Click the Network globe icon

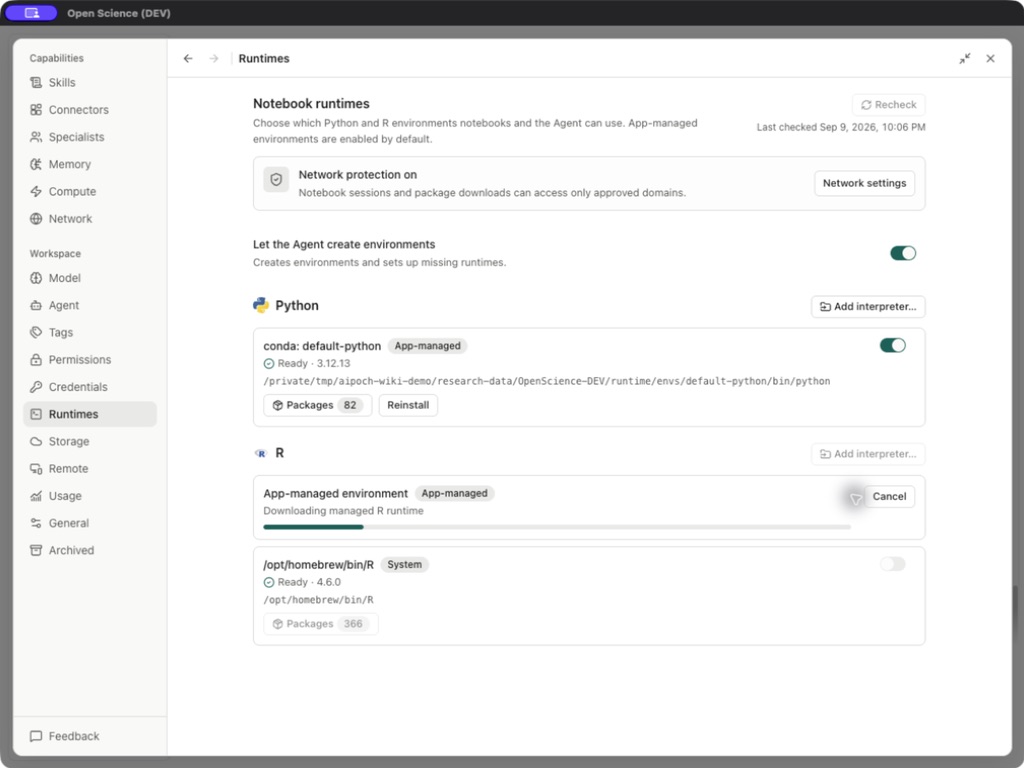(x=36, y=219)
